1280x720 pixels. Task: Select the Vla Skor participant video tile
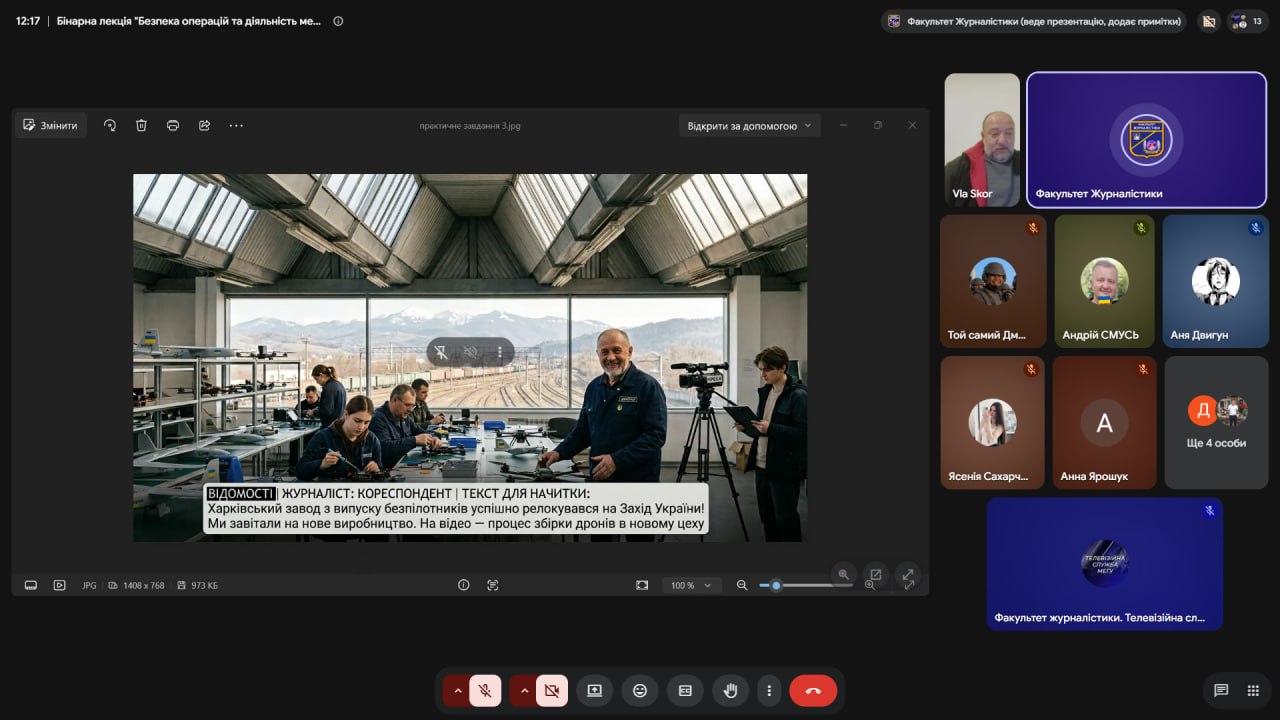click(982, 140)
